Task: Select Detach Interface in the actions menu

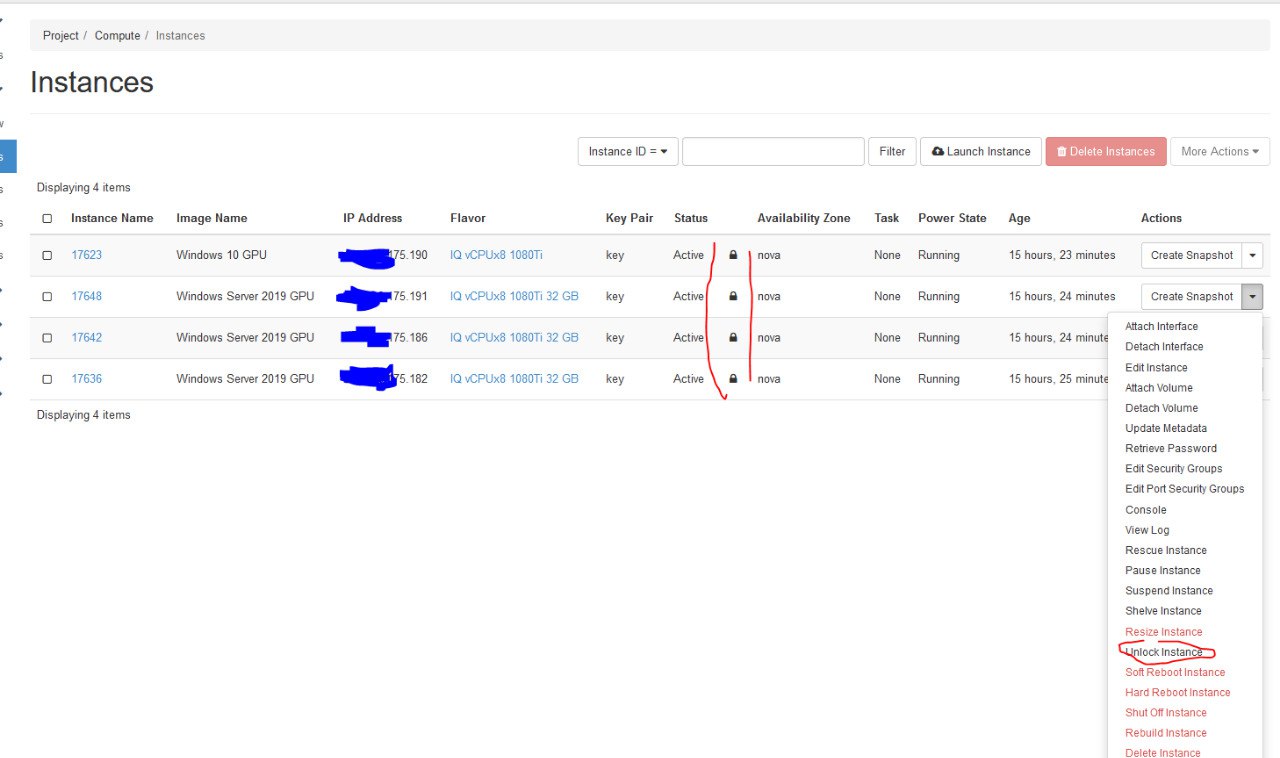Action: (x=1164, y=346)
